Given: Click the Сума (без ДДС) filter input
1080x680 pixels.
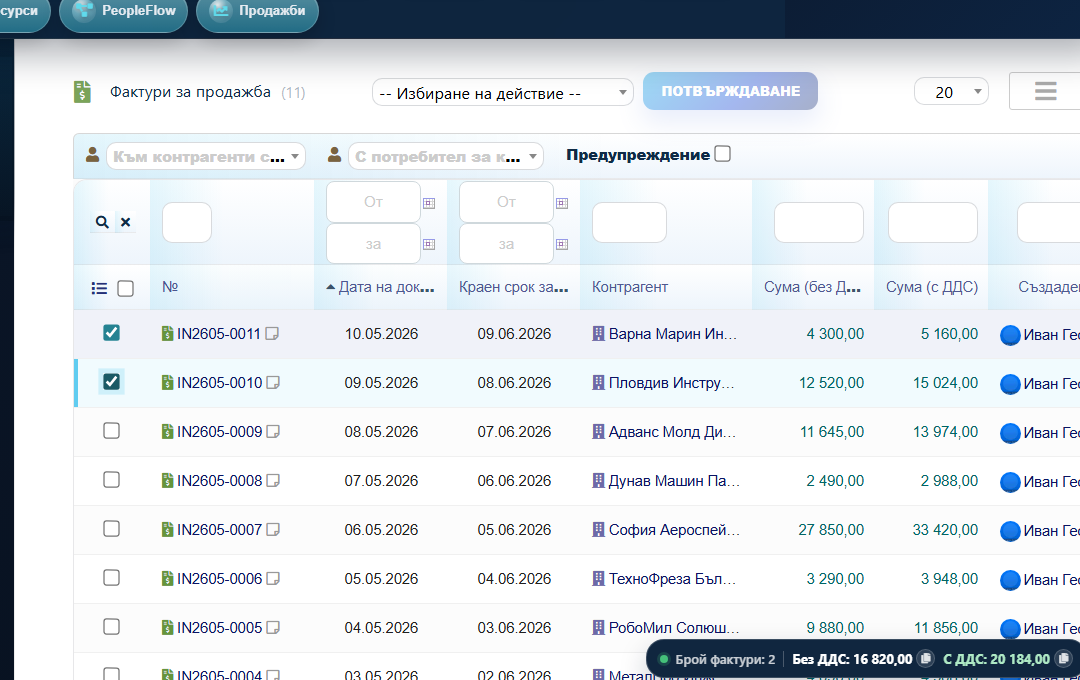Looking at the screenshot, I should (x=819, y=222).
